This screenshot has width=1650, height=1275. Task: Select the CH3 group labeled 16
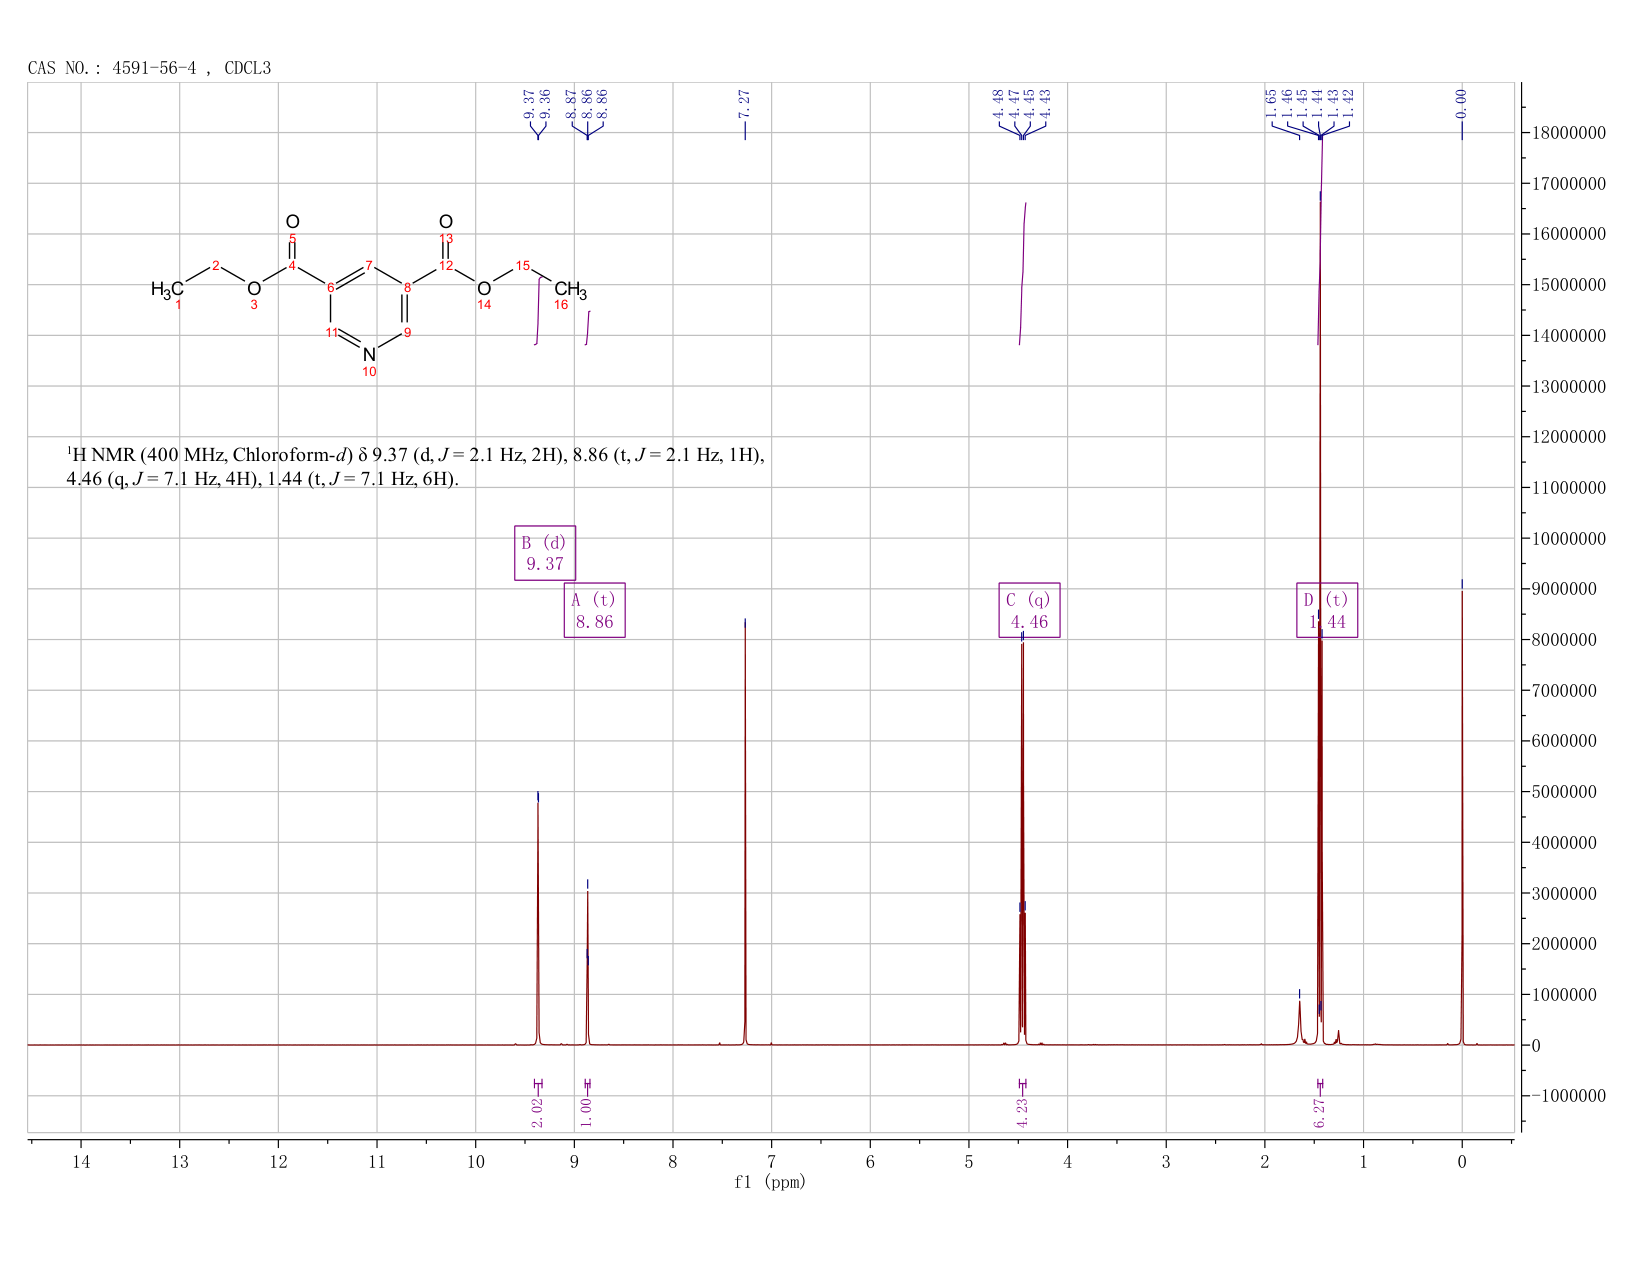(x=571, y=291)
